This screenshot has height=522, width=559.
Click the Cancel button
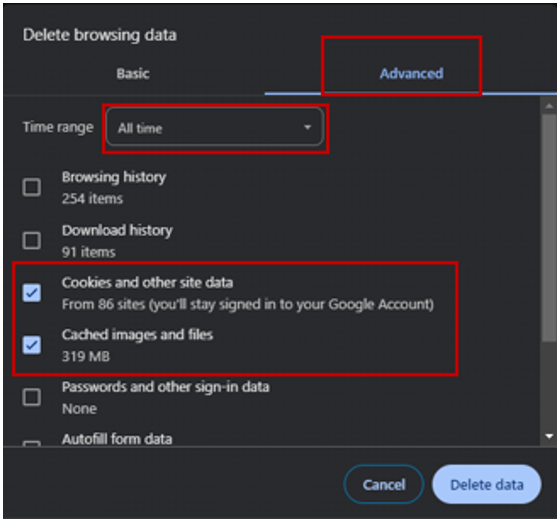coord(384,484)
